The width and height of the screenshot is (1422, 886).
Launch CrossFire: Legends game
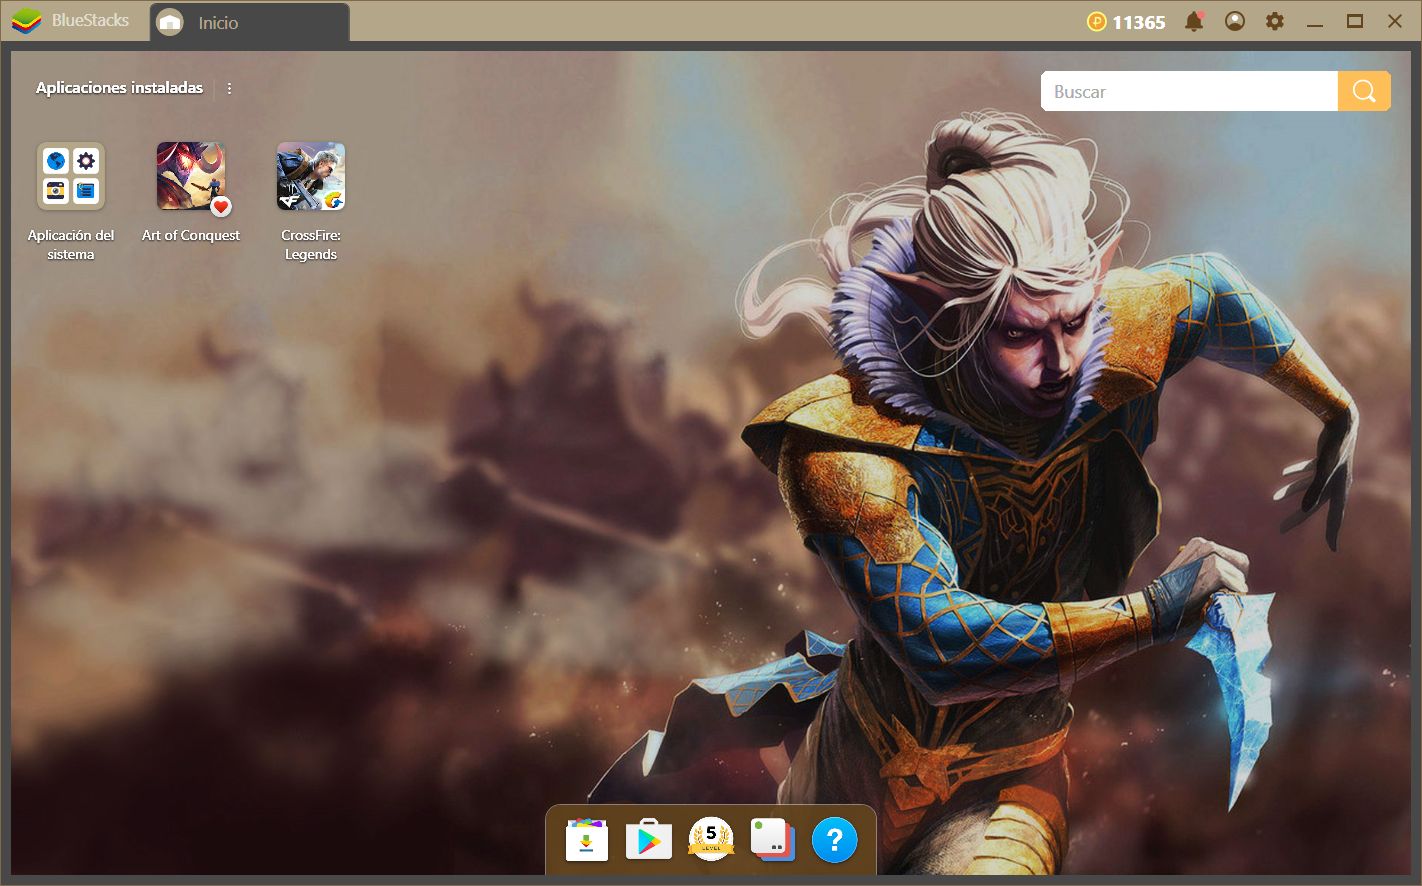[311, 176]
